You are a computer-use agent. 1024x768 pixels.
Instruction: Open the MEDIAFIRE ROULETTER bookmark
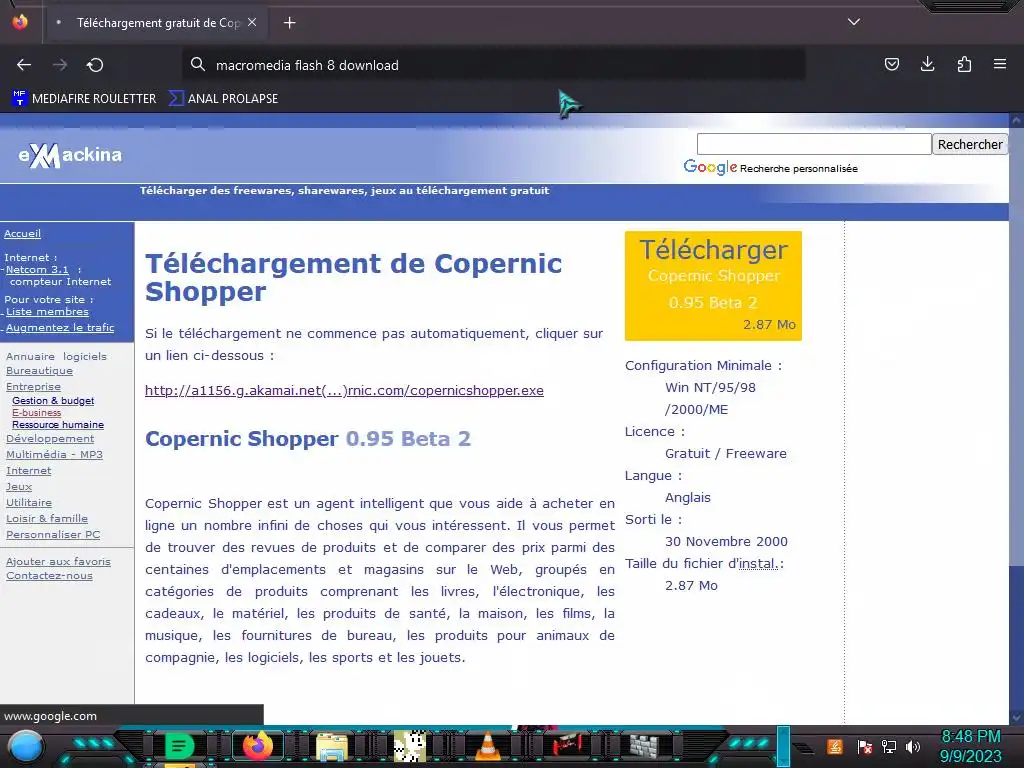click(x=84, y=99)
